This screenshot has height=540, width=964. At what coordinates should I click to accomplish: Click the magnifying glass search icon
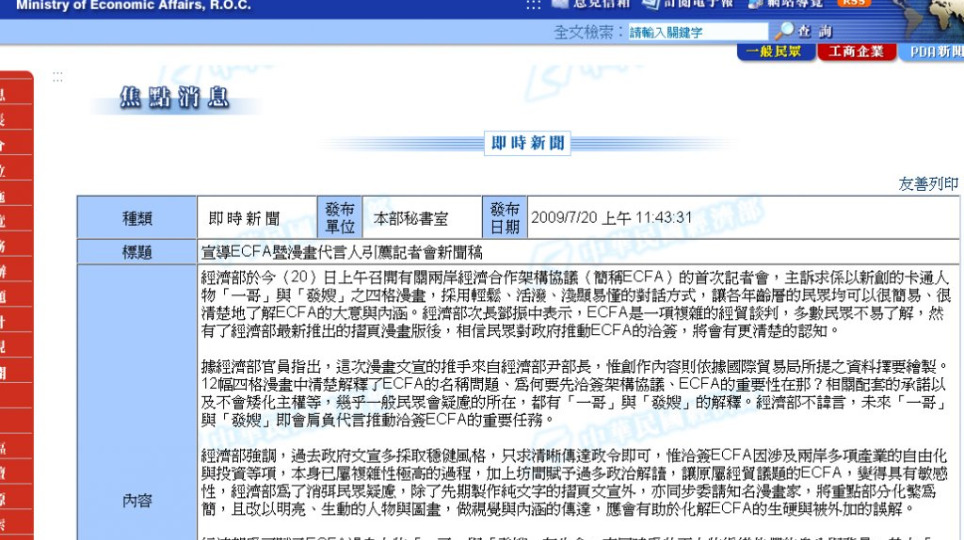pos(784,32)
